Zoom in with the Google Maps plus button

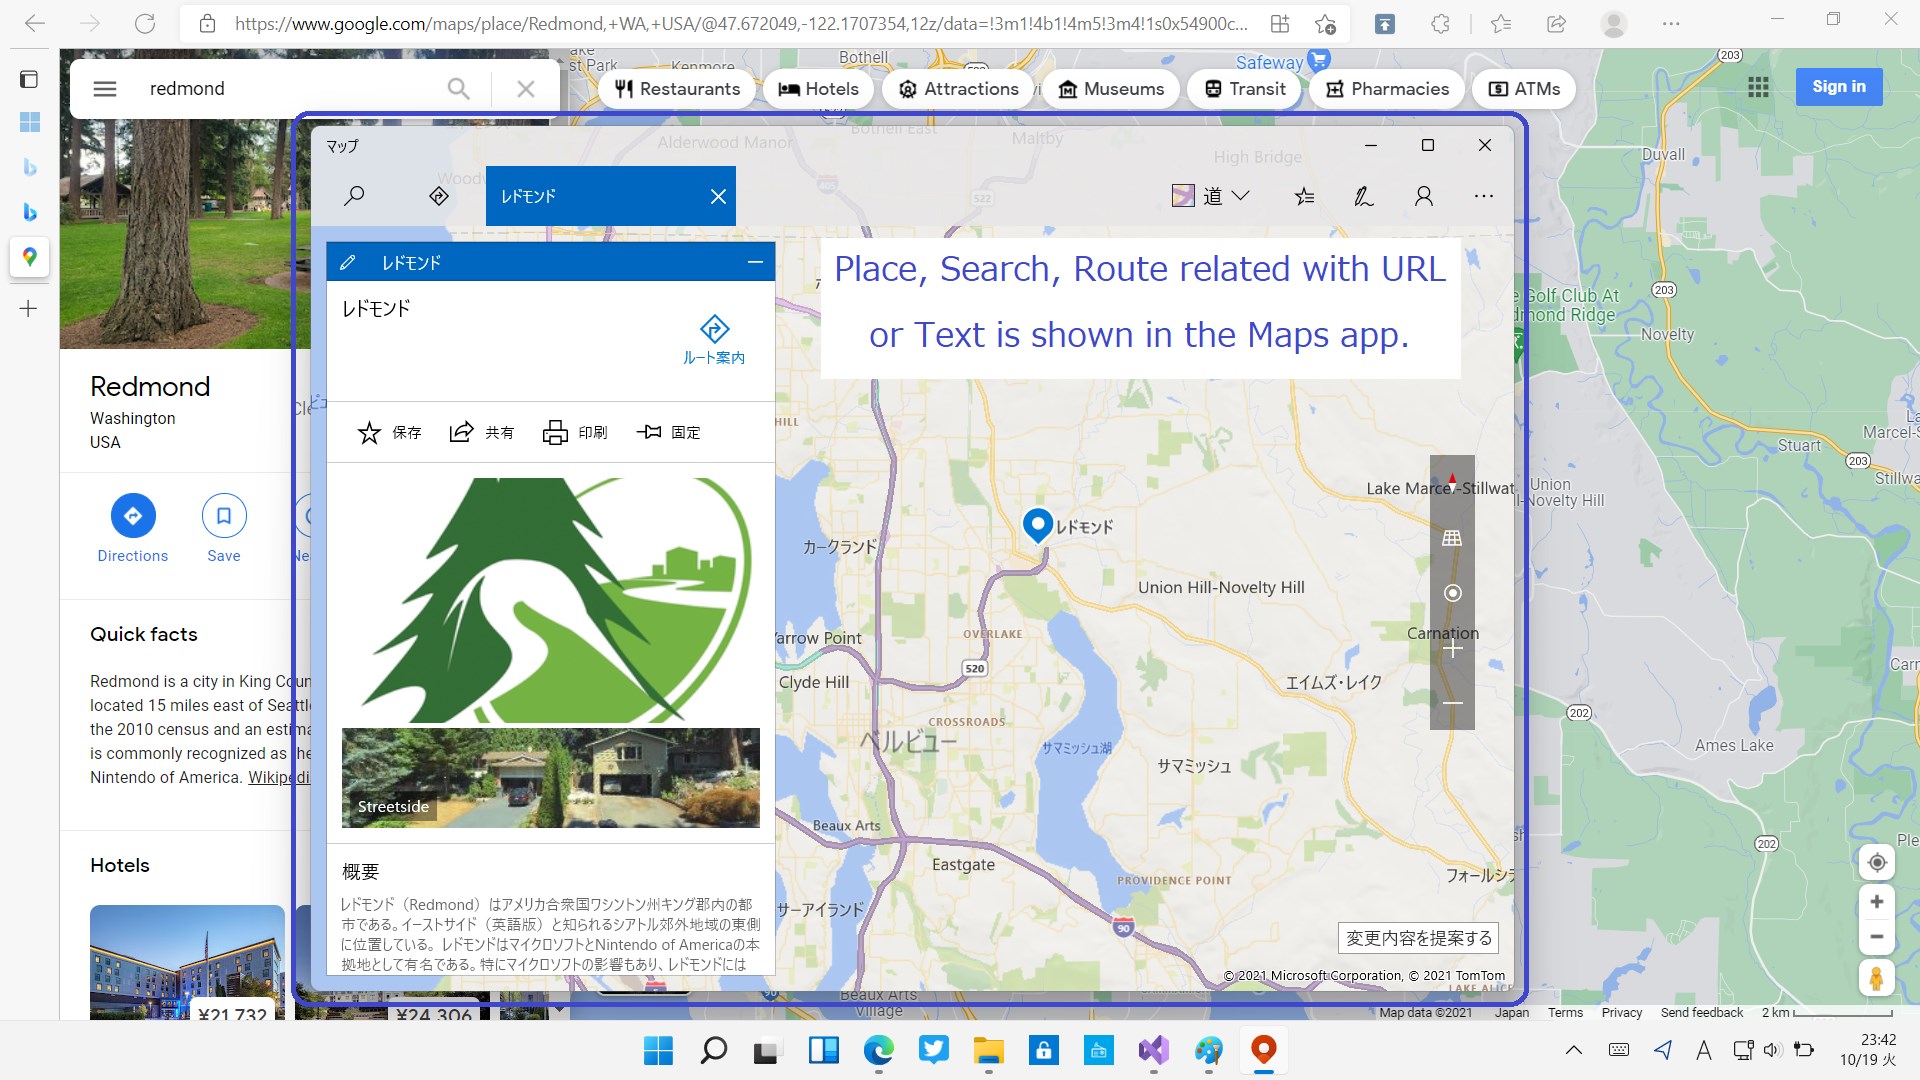(x=1877, y=902)
